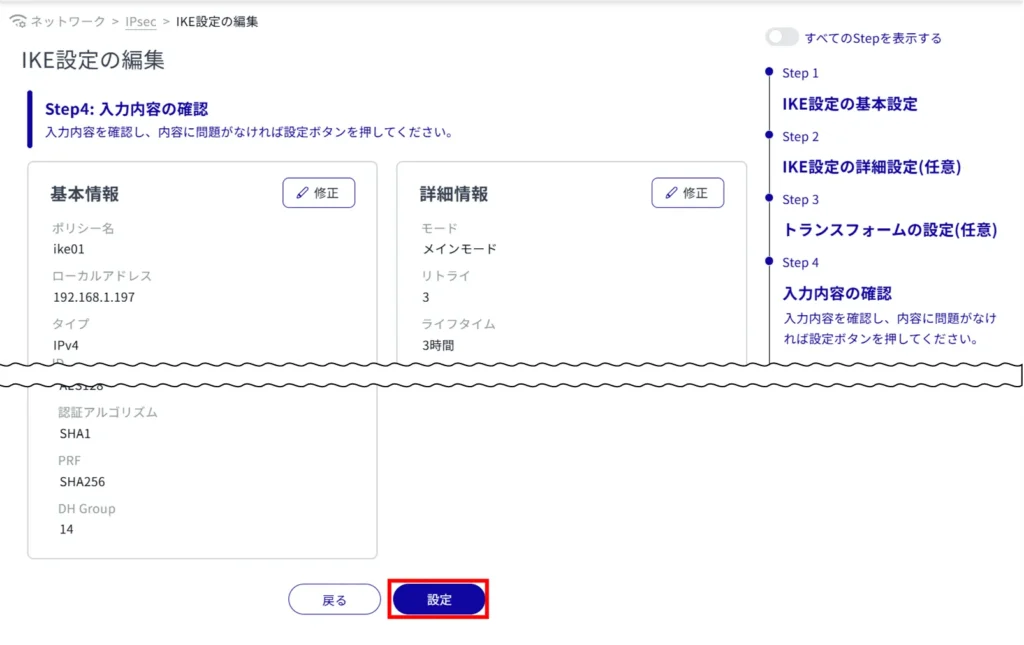Enable the すべてのStepを表示する toggle switch
Screen dimensions: 1024x645
click(781, 38)
